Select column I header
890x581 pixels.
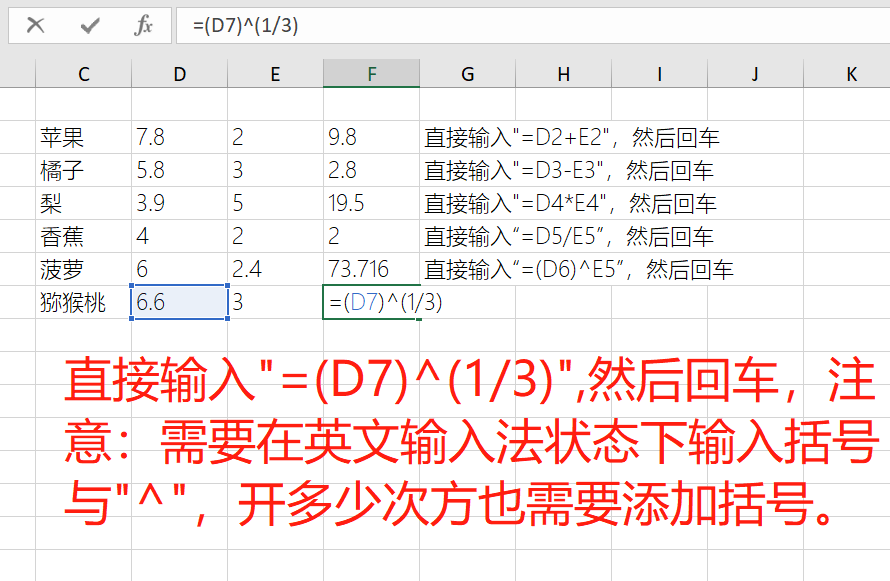(659, 74)
